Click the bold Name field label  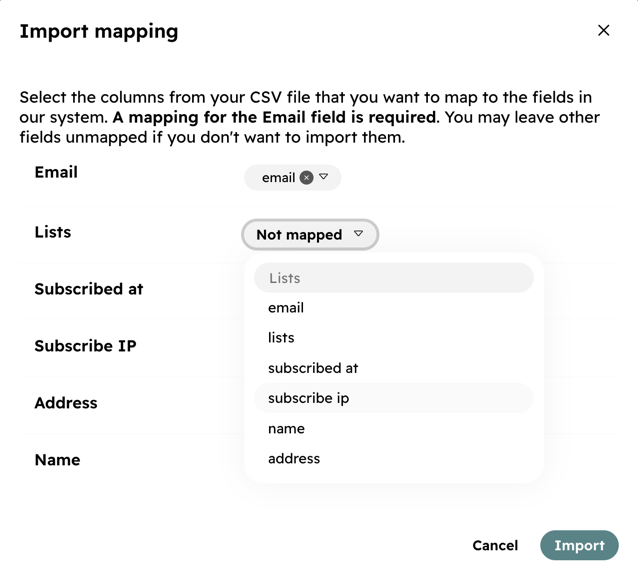[57, 460]
